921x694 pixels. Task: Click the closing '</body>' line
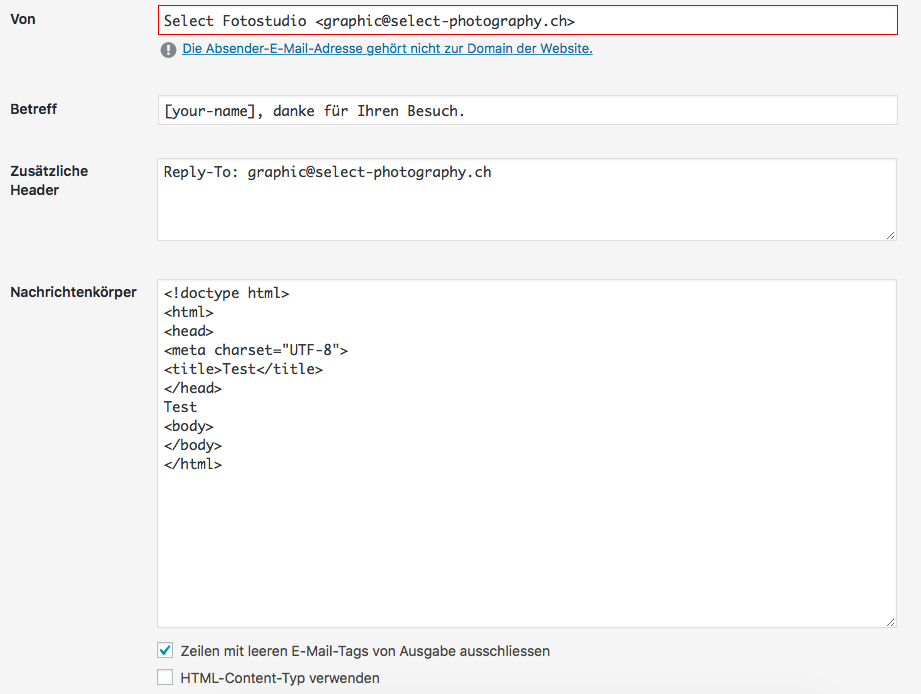click(x=193, y=445)
